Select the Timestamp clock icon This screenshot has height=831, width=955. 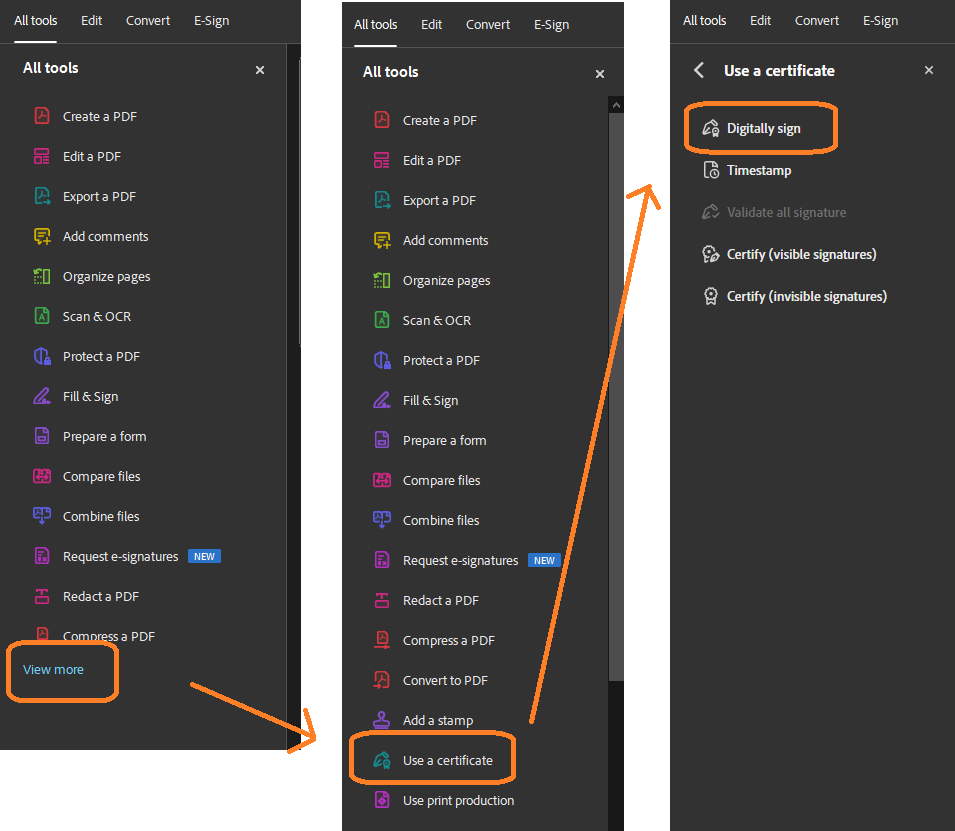click(711, 170)
